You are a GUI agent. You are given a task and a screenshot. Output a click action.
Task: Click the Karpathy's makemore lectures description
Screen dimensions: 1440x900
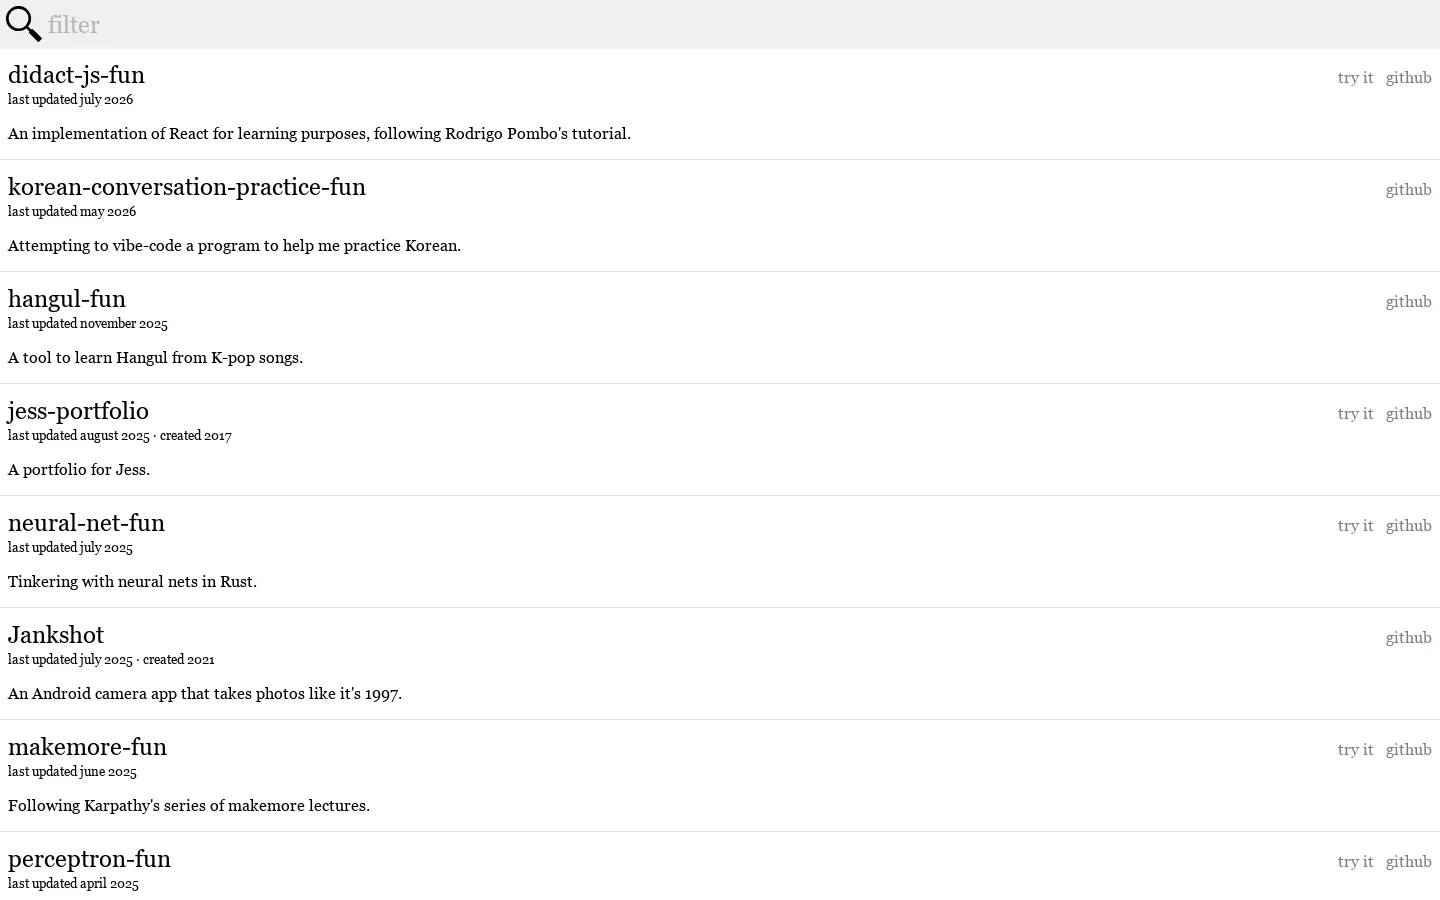pos(189,806)
